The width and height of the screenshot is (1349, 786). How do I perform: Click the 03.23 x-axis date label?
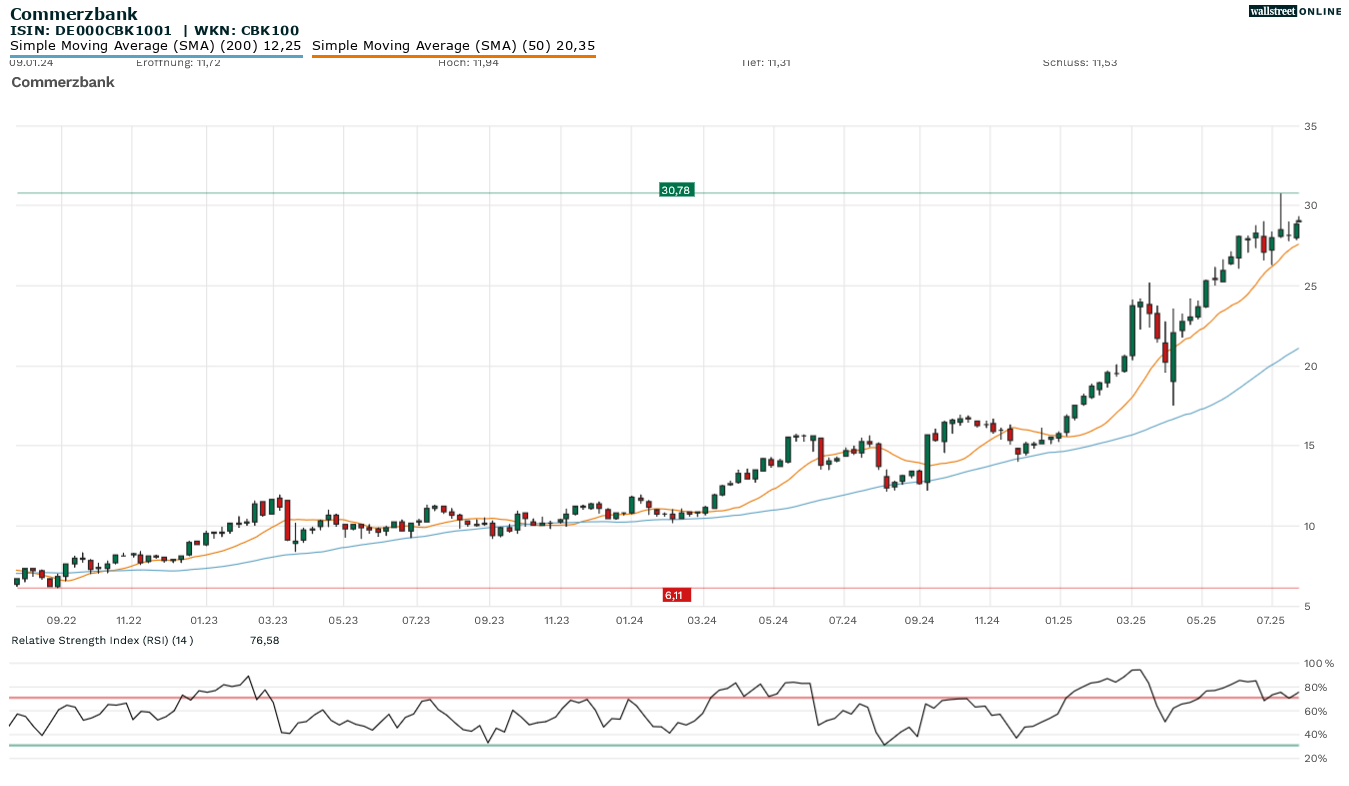[273, 621]
